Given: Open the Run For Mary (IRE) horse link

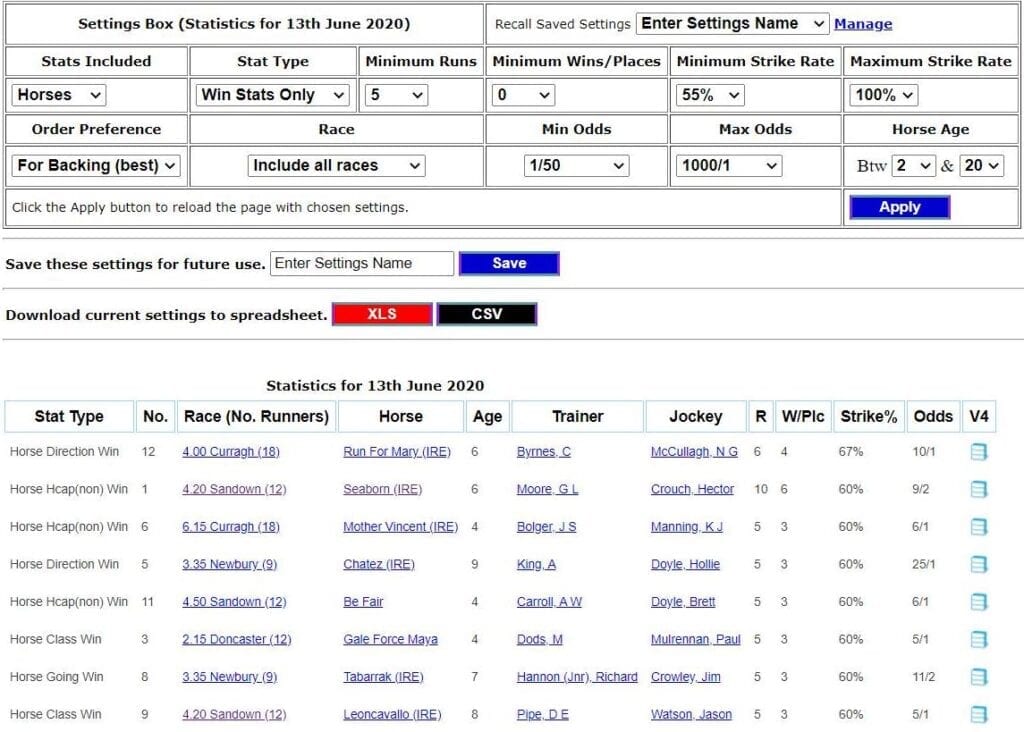Looking at the screenshot, I should (x=396, y=452).
